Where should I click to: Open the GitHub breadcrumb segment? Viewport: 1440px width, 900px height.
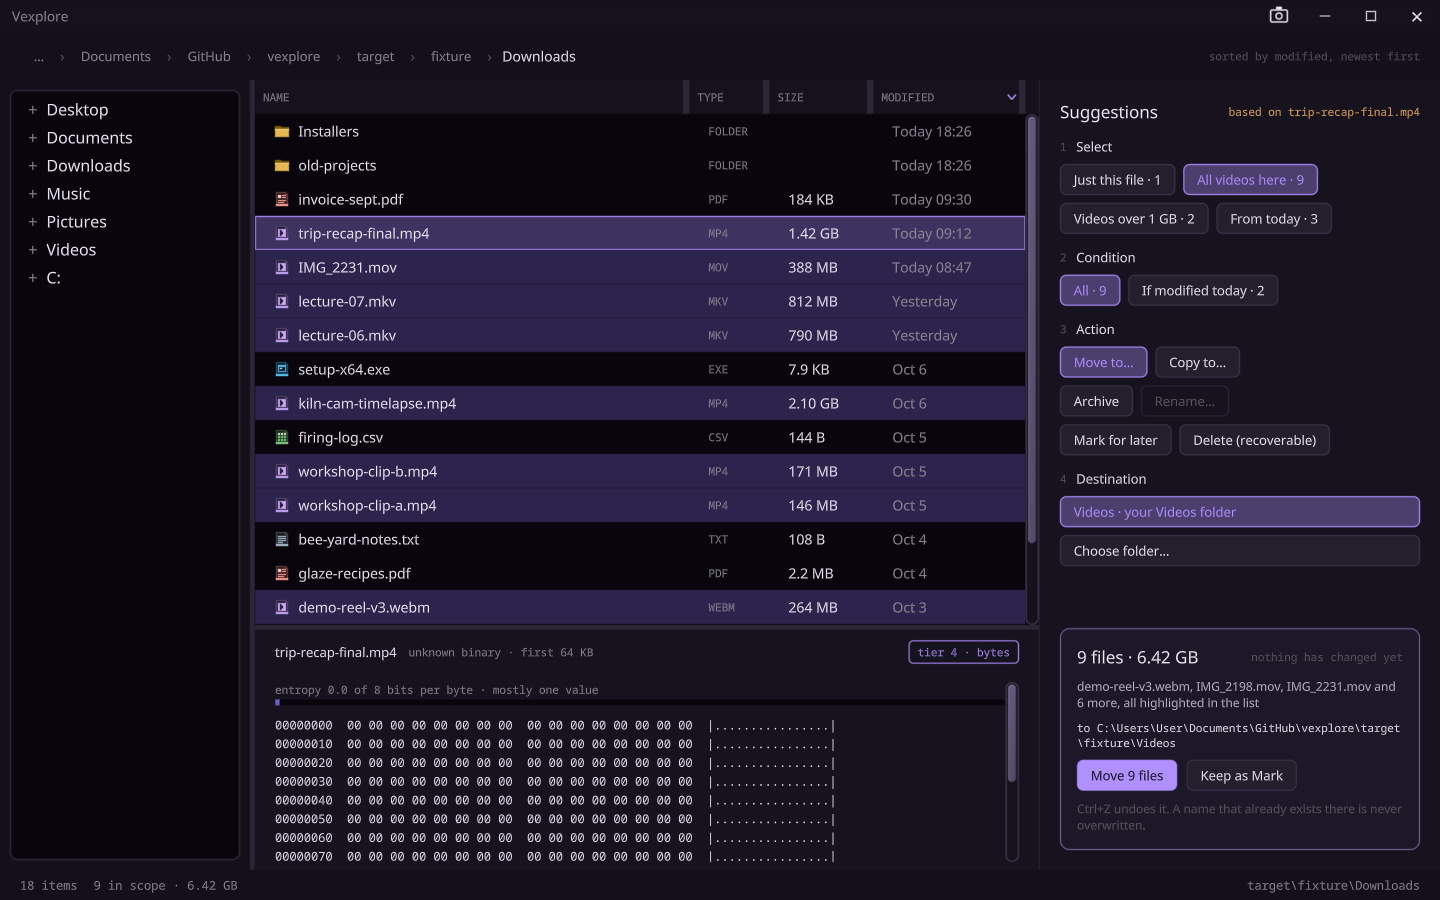coord(209,57)
